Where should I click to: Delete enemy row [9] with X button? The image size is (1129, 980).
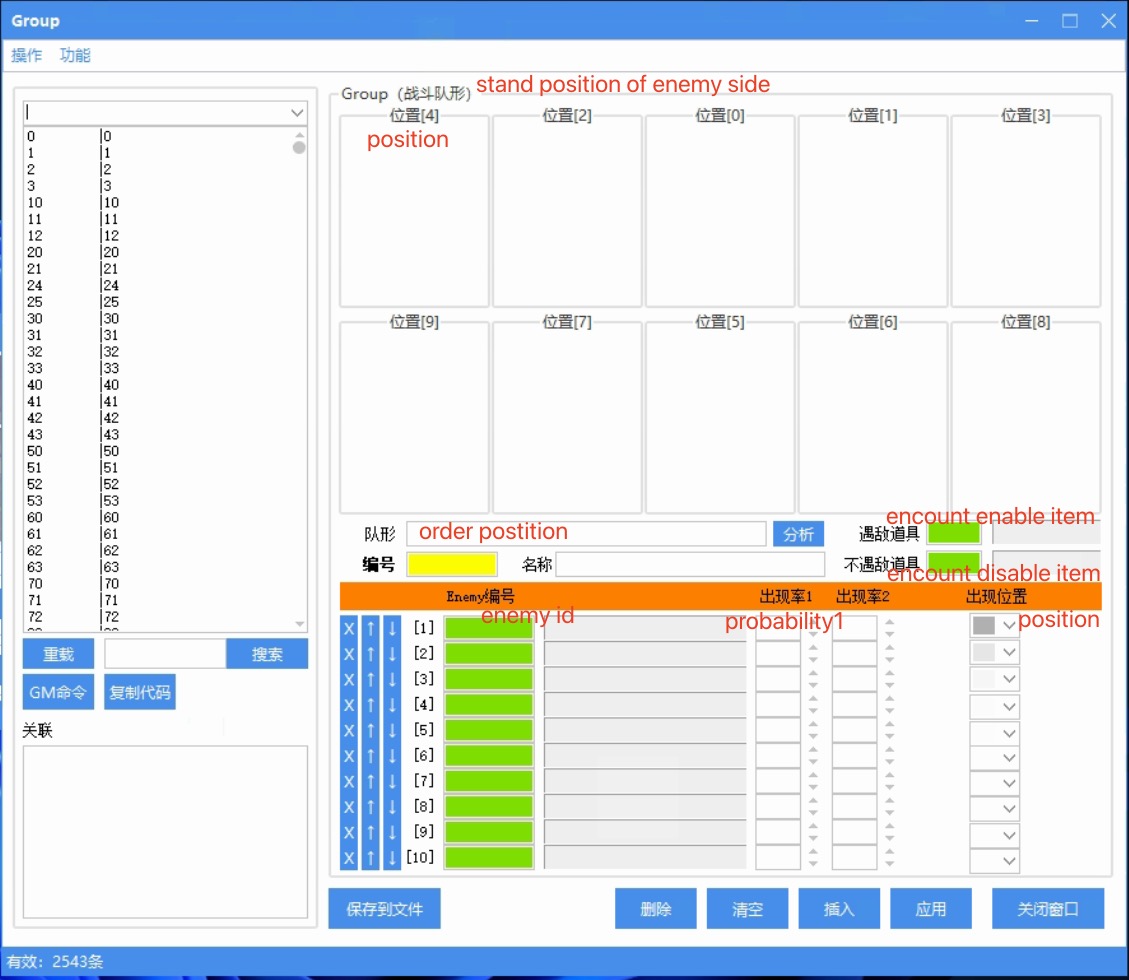[x=348, y=832]
